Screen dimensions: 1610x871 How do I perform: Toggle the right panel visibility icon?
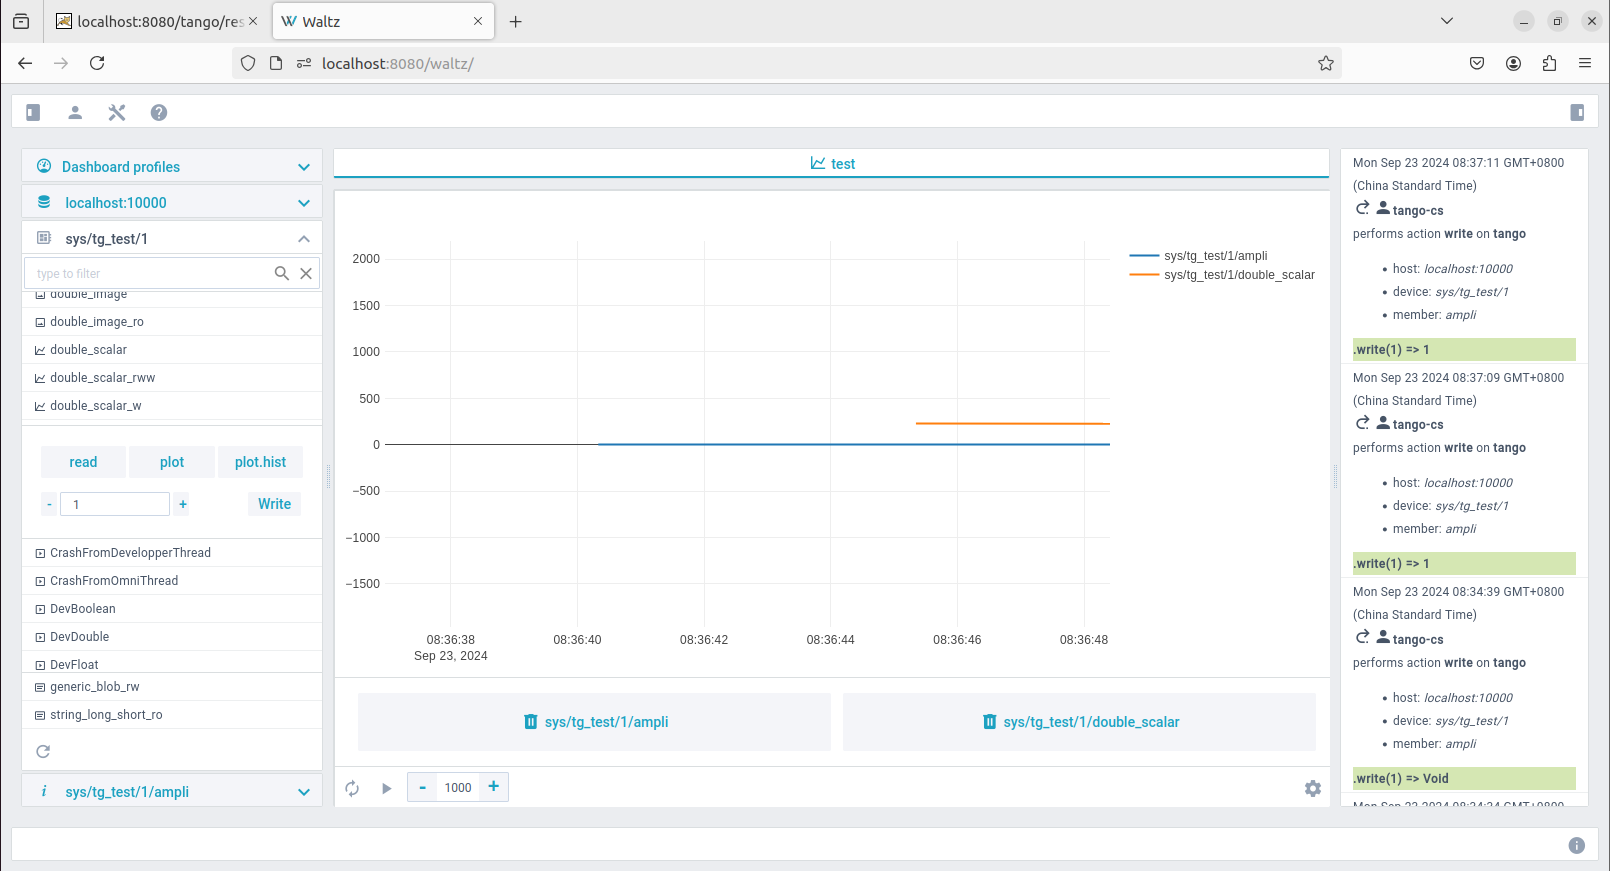1577,112
